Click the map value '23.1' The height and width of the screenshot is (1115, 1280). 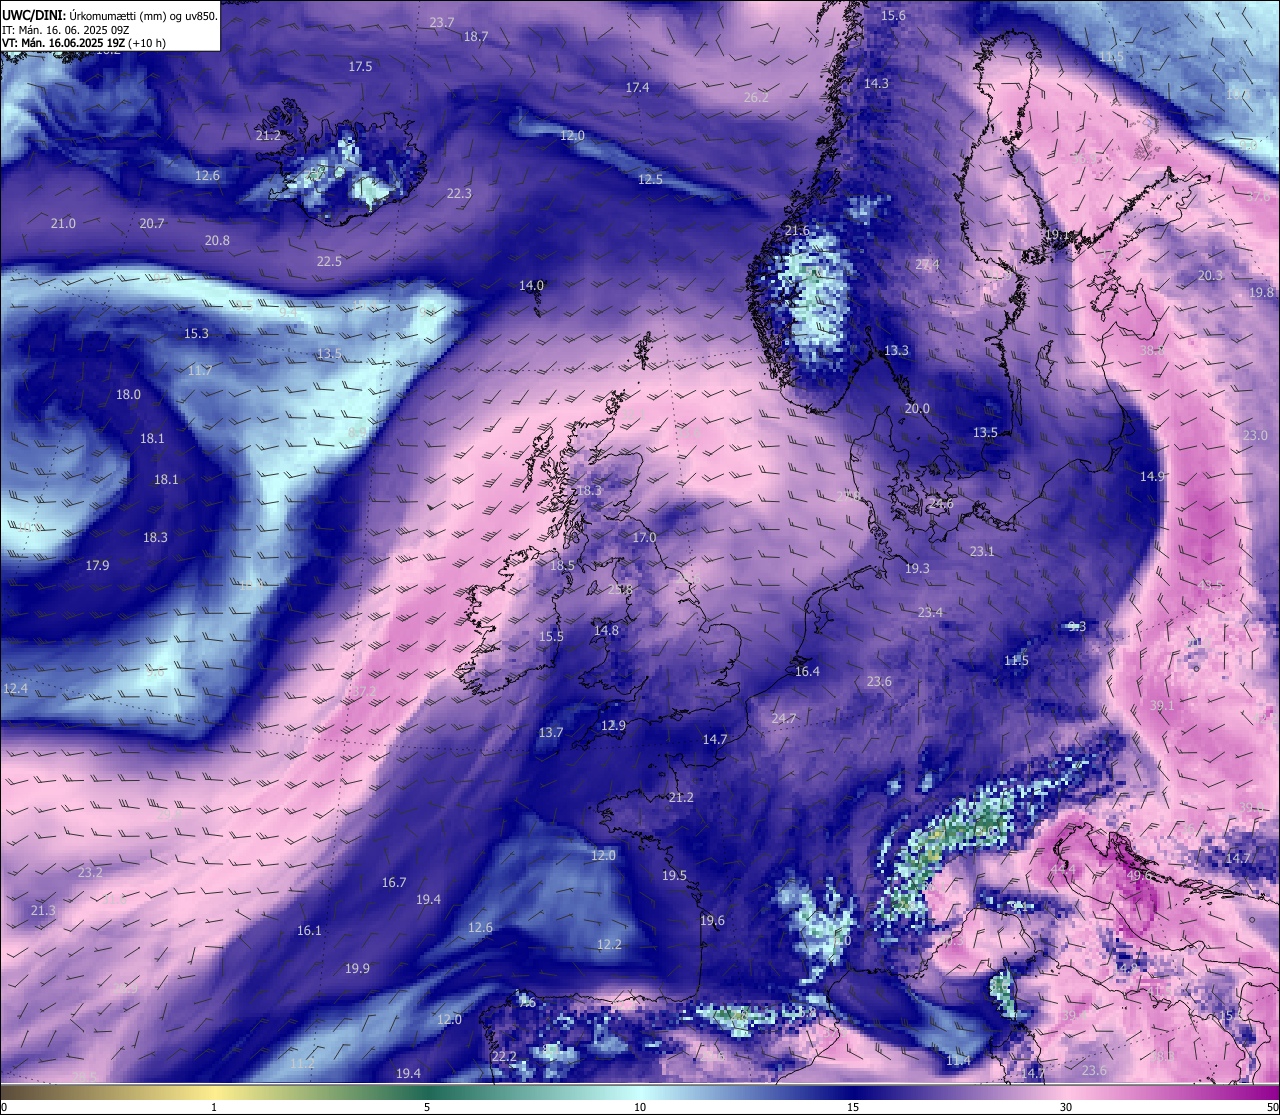982,551
